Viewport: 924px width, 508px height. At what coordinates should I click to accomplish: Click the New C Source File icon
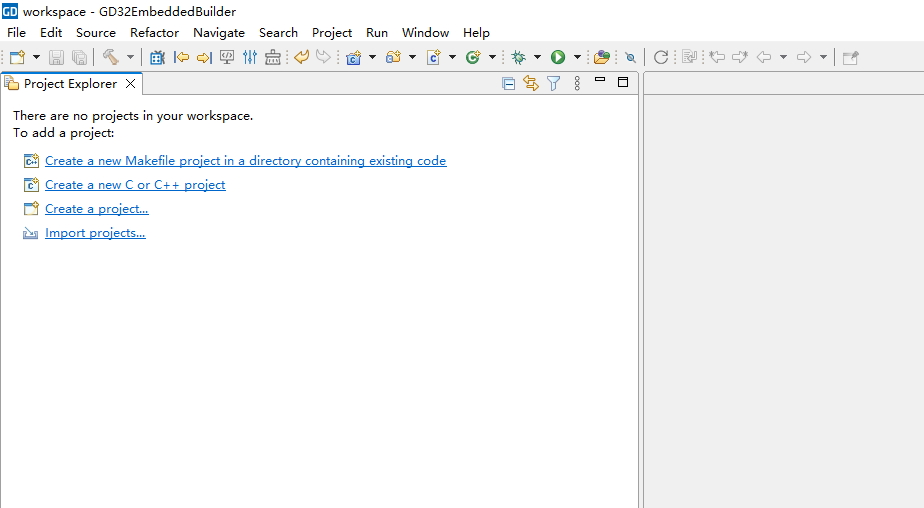click(434, 57)
